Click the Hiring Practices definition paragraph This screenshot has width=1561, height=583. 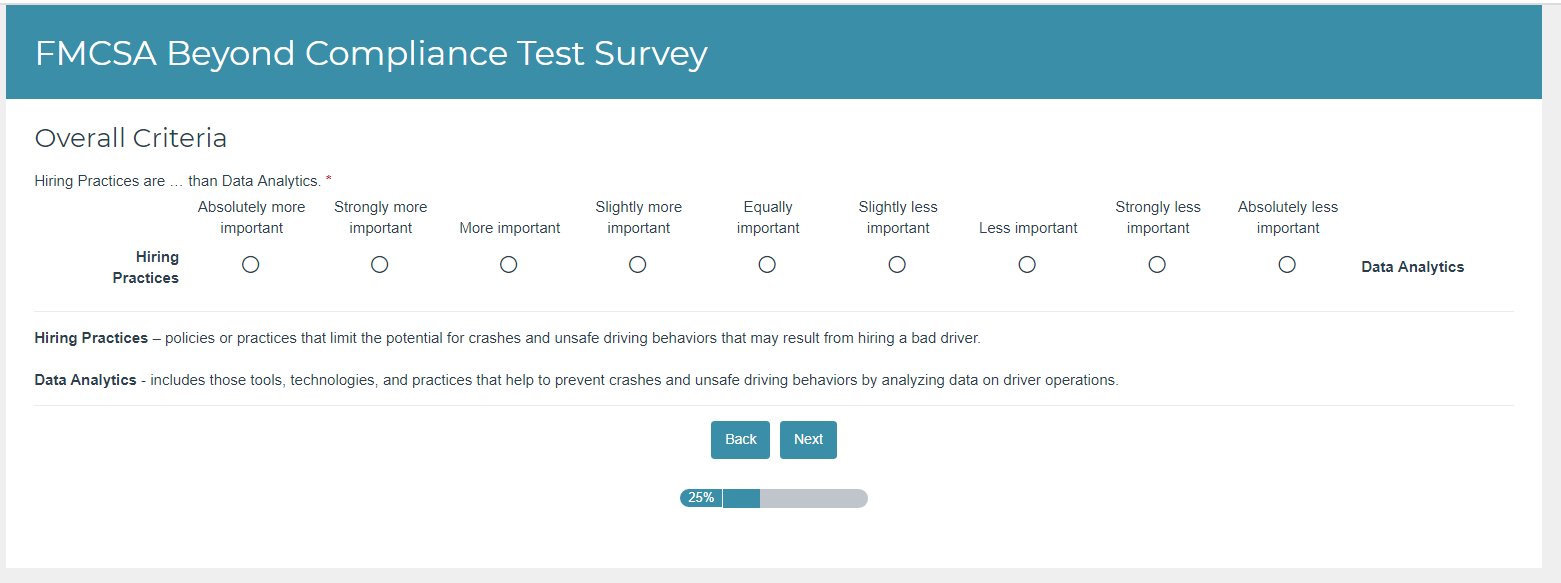507,338
